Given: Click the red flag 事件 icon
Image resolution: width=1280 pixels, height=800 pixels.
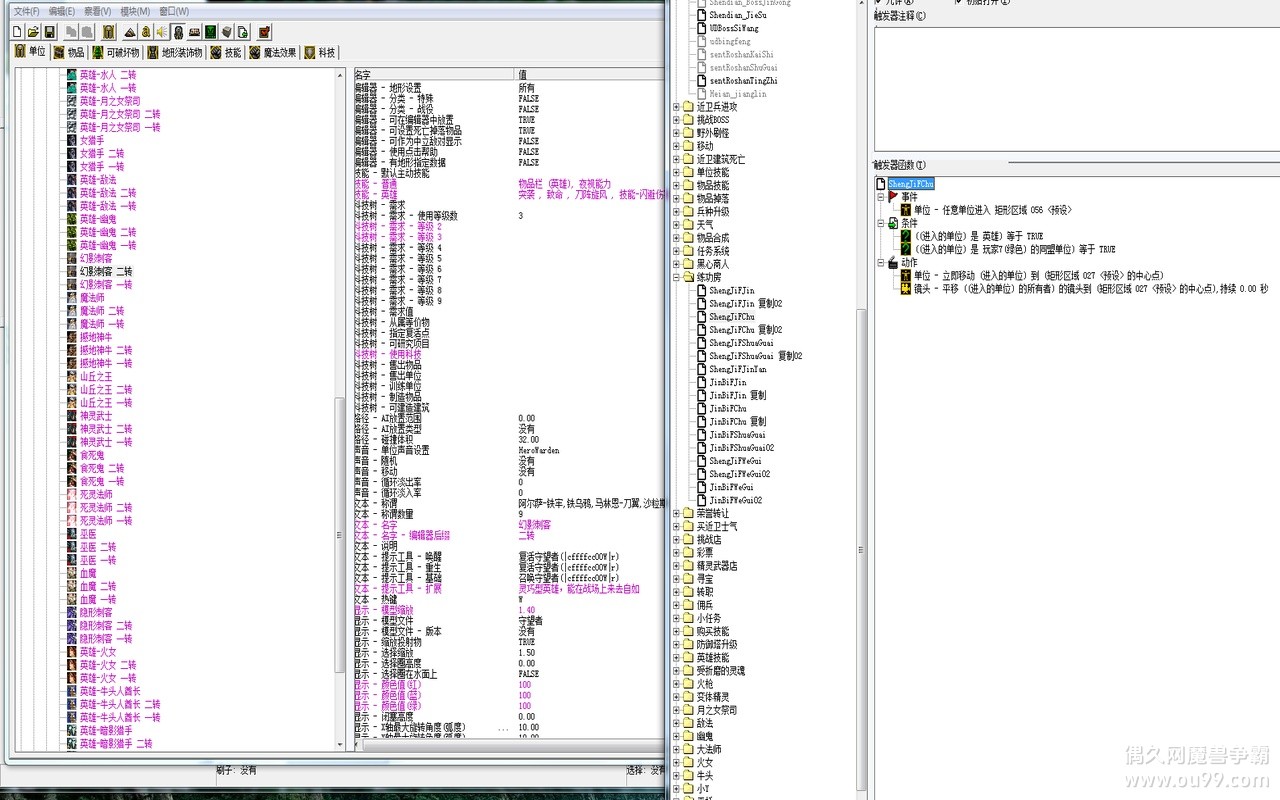Looking at the screenshot, I should 893,197.
